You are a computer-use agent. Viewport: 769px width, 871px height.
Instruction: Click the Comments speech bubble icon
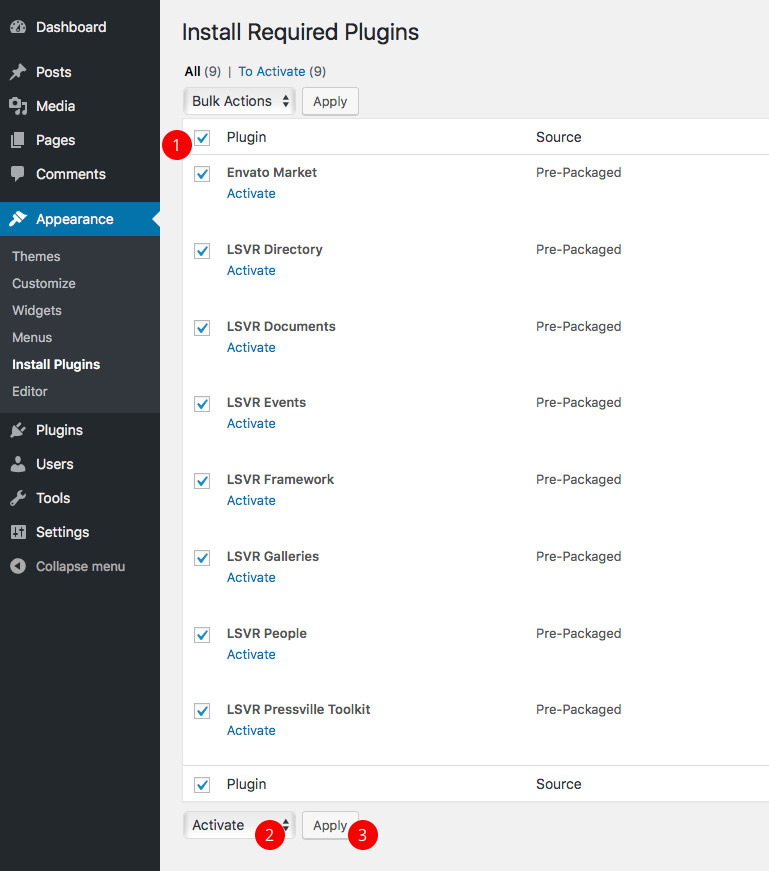click(18, 174)
